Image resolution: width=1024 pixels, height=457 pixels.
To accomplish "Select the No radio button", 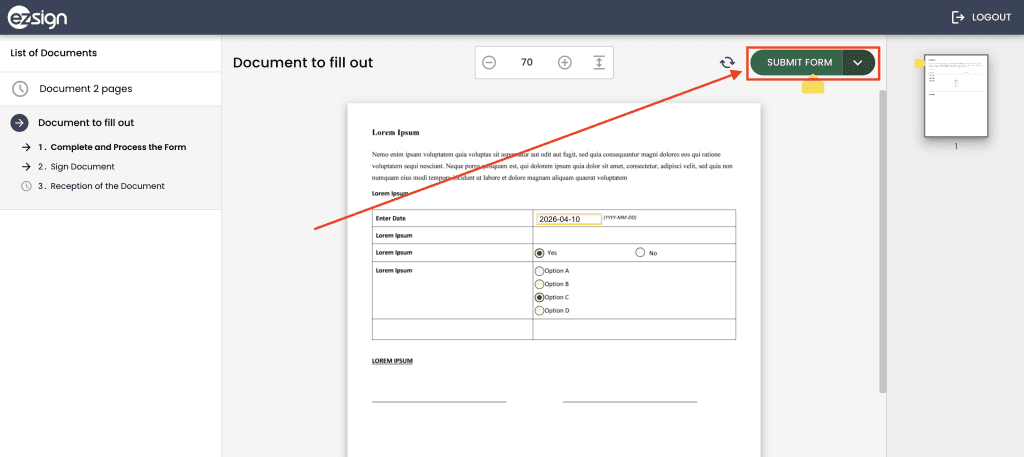I will (x=640, y=253).
